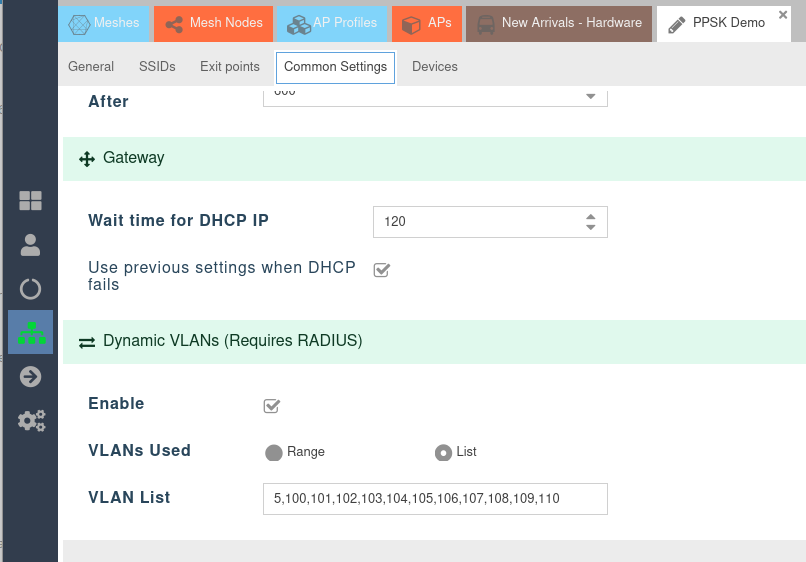
Task: Click into the VLAN List text field
Action: coord(435,499)
